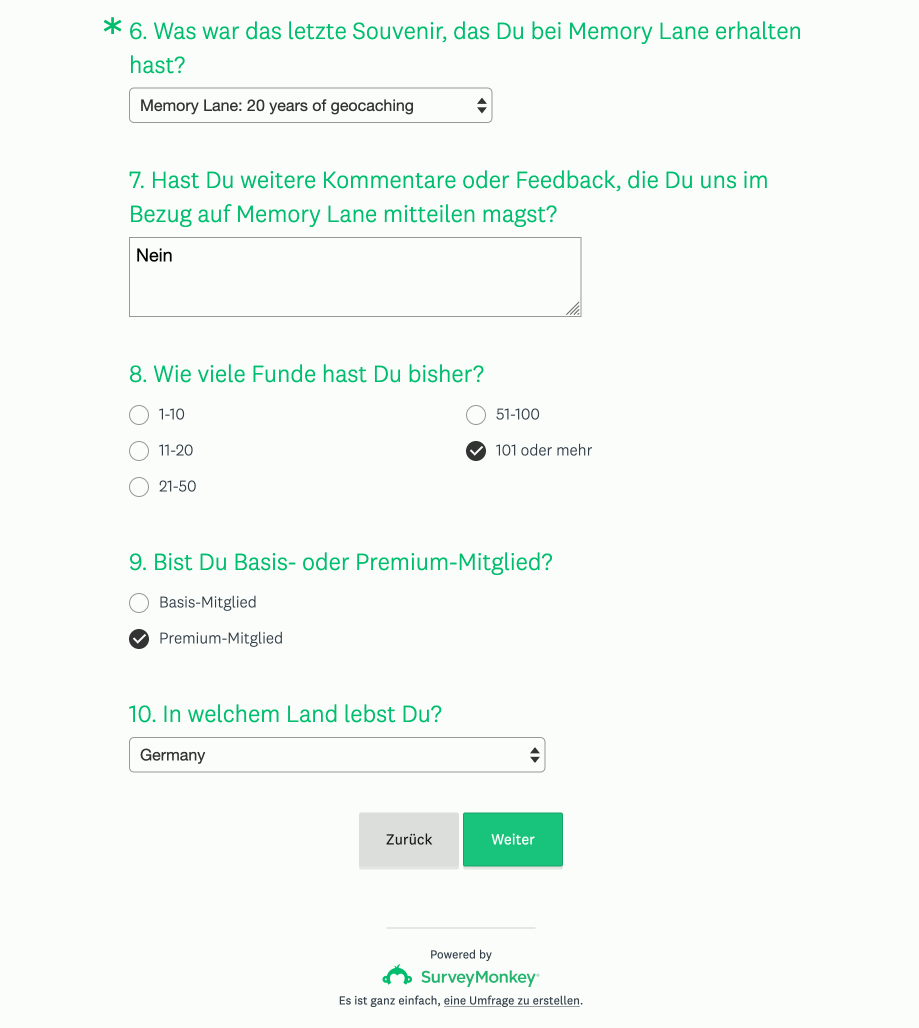919x1028 pixels.
Task: Click into the feedback comment text area
Action: [355, 277]
